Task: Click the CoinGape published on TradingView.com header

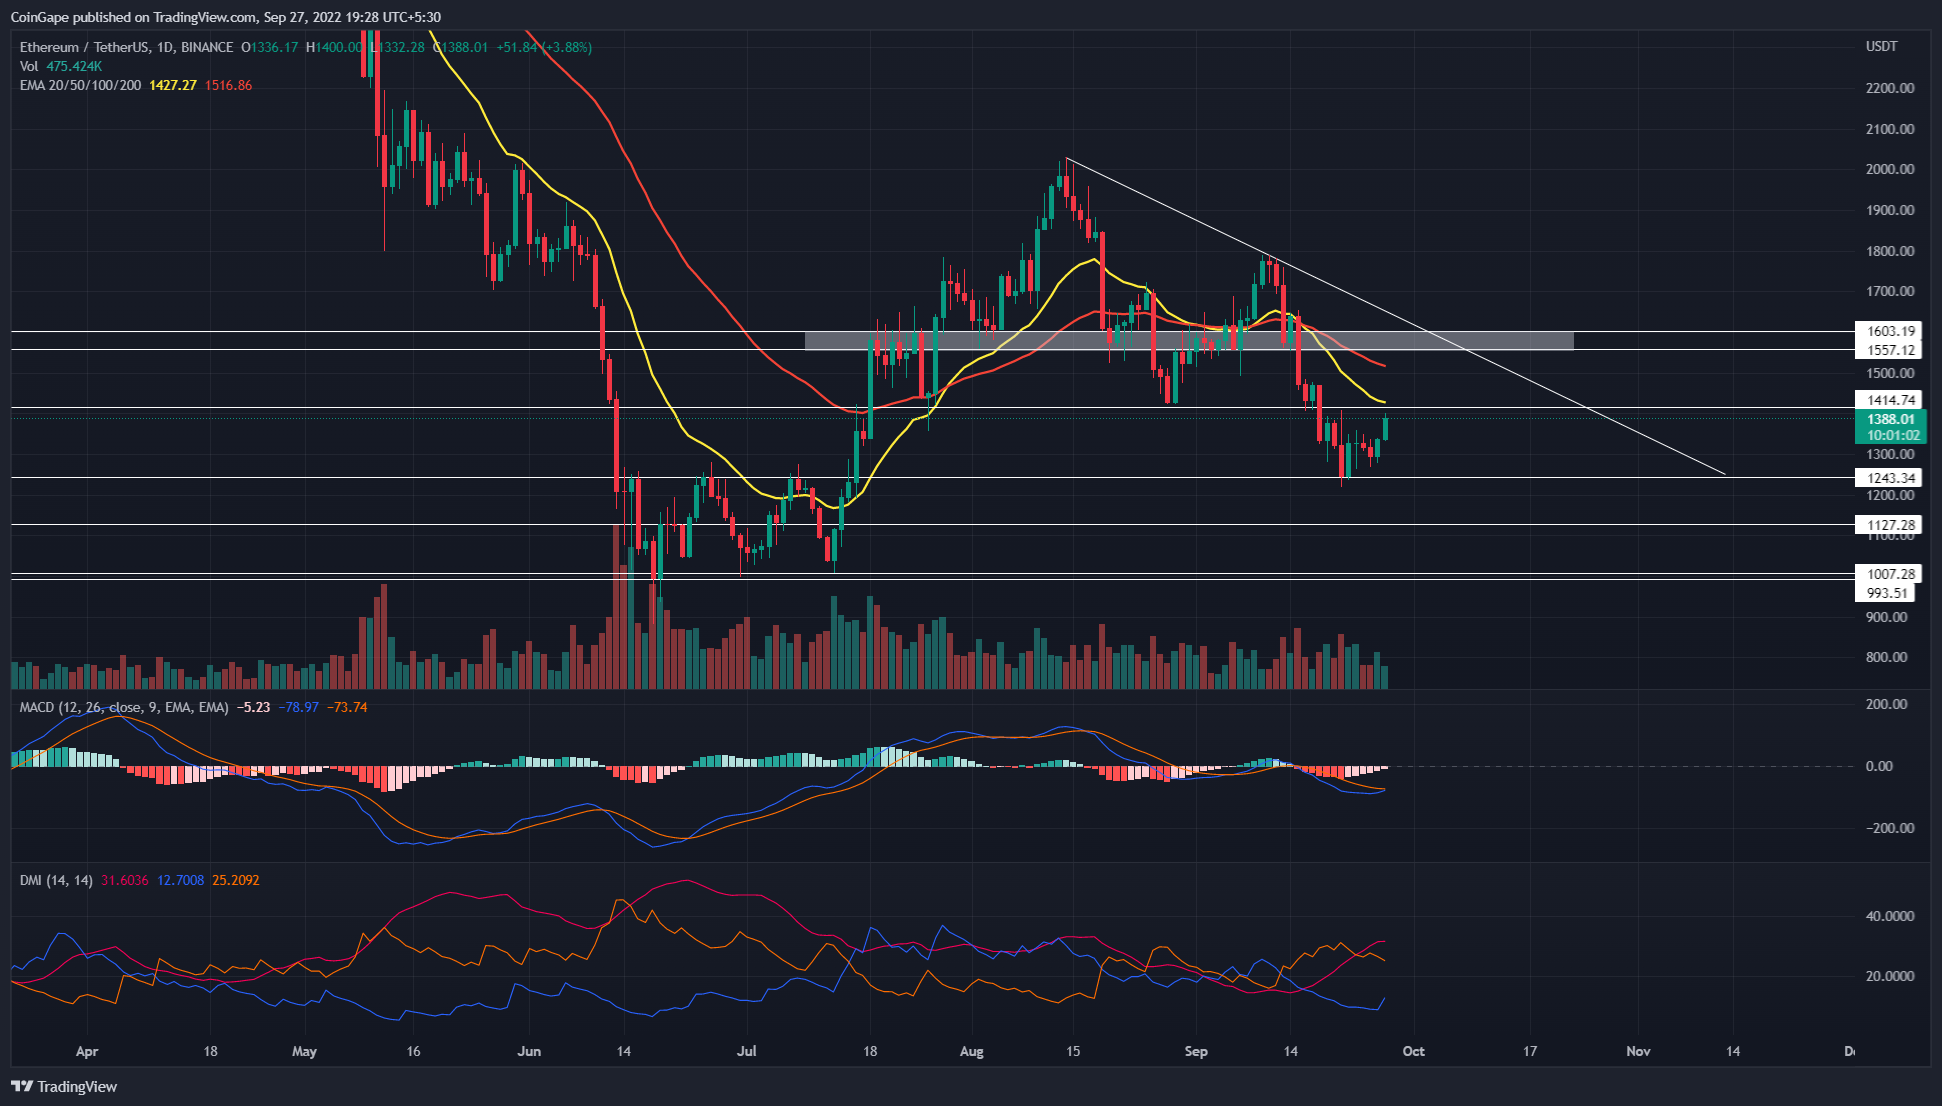Action: tap(225, 17)
